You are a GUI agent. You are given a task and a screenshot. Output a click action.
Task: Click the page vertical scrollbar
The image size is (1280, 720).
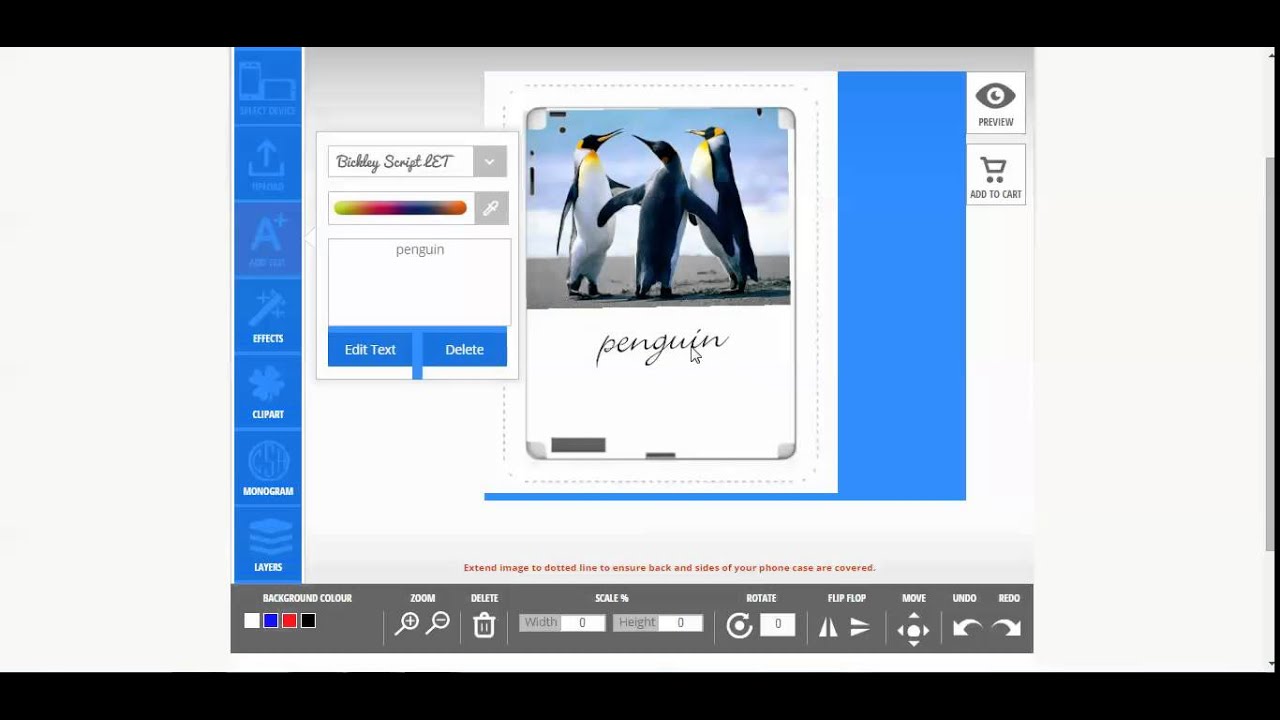[1271, 352]
